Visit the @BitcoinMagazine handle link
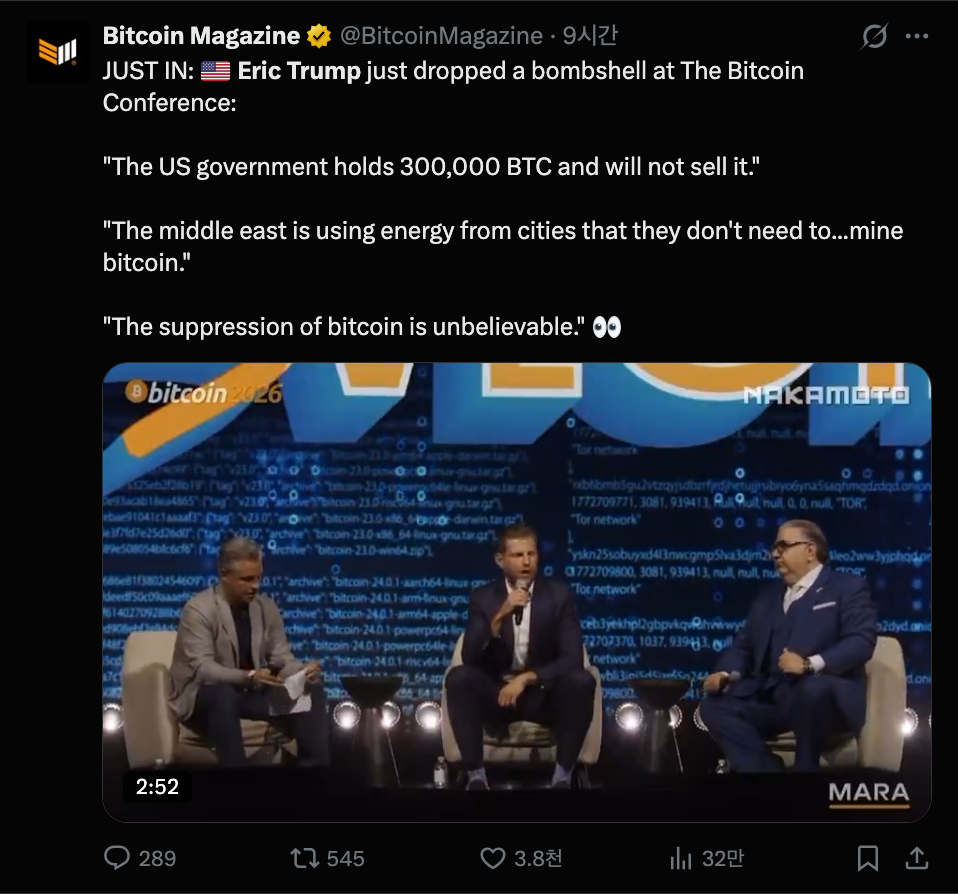The image size is (958, 894). (x=441, y=37)
